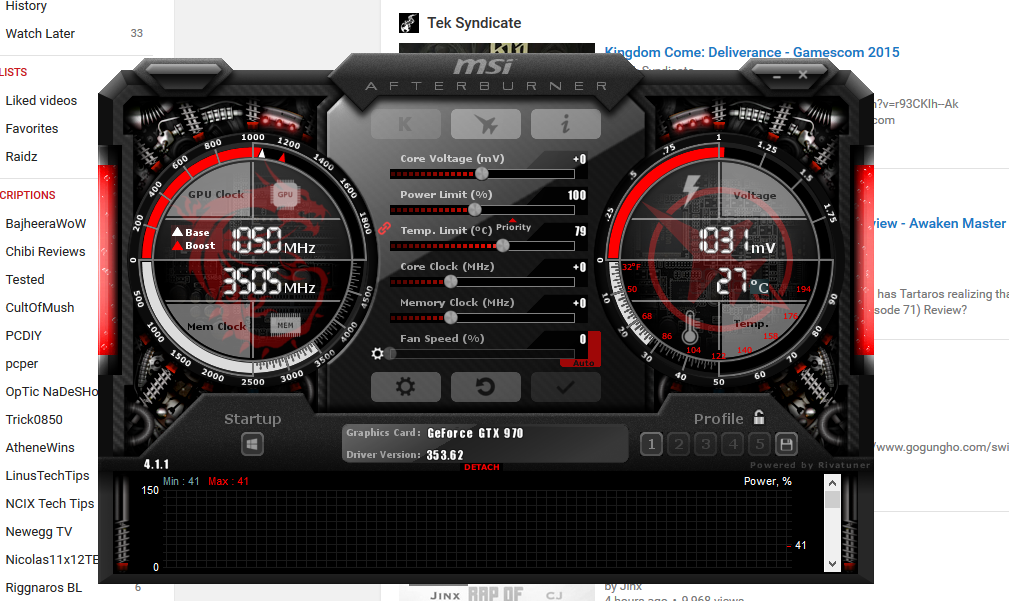Click the Core Voltage slider handle

[x=481, y=174]
